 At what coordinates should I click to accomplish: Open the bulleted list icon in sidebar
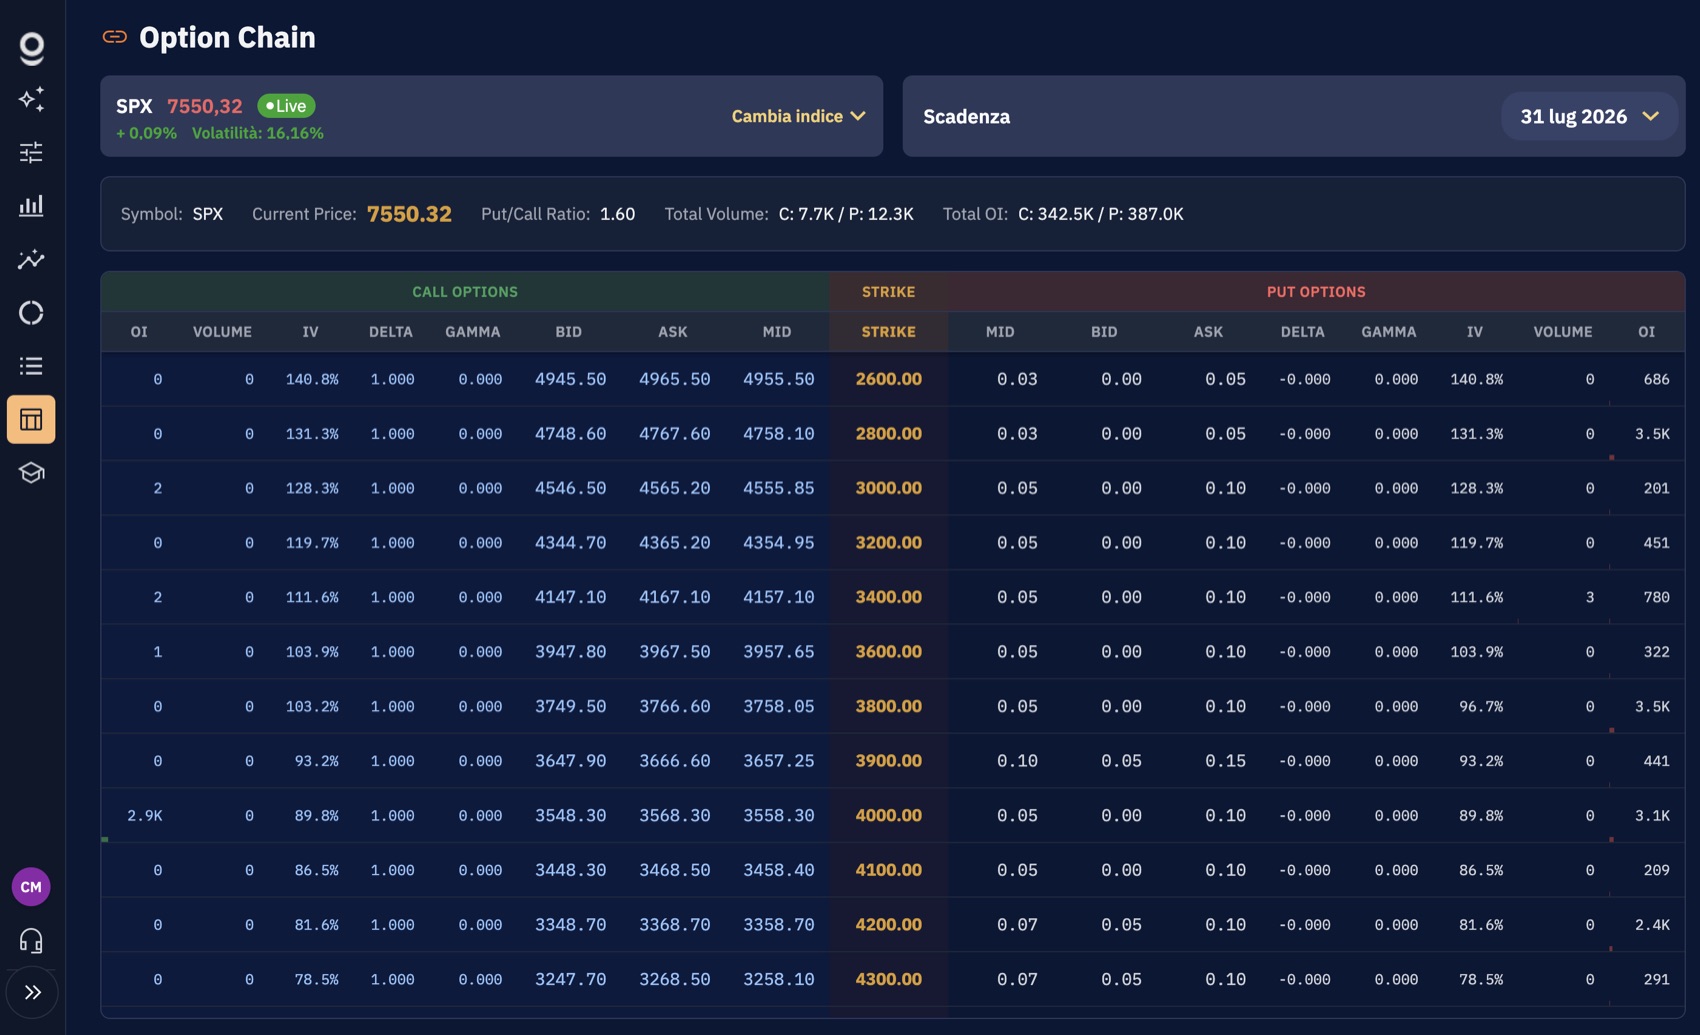coord(31,366)
